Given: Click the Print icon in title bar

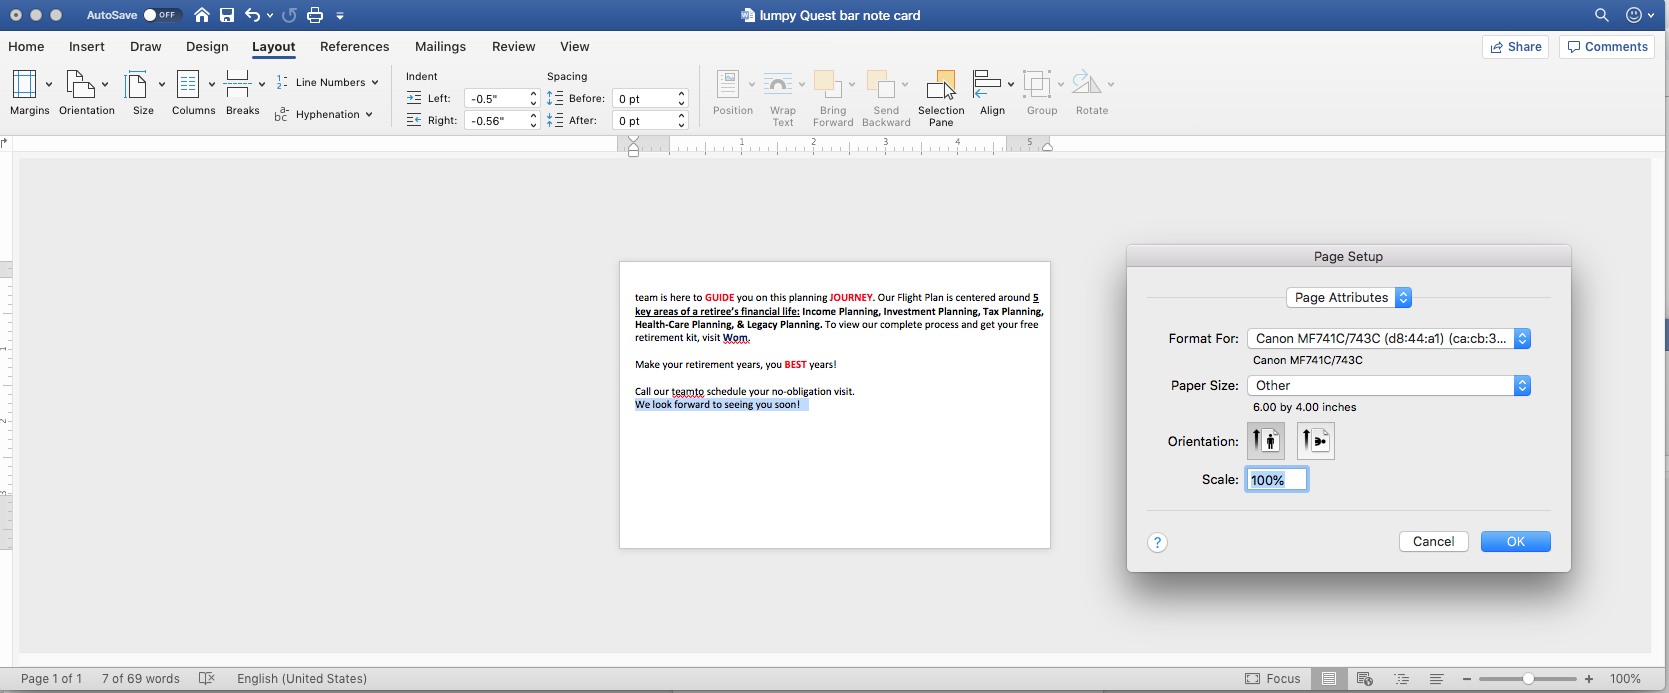Looking at the screenshot, I should [x=315, y=15].
